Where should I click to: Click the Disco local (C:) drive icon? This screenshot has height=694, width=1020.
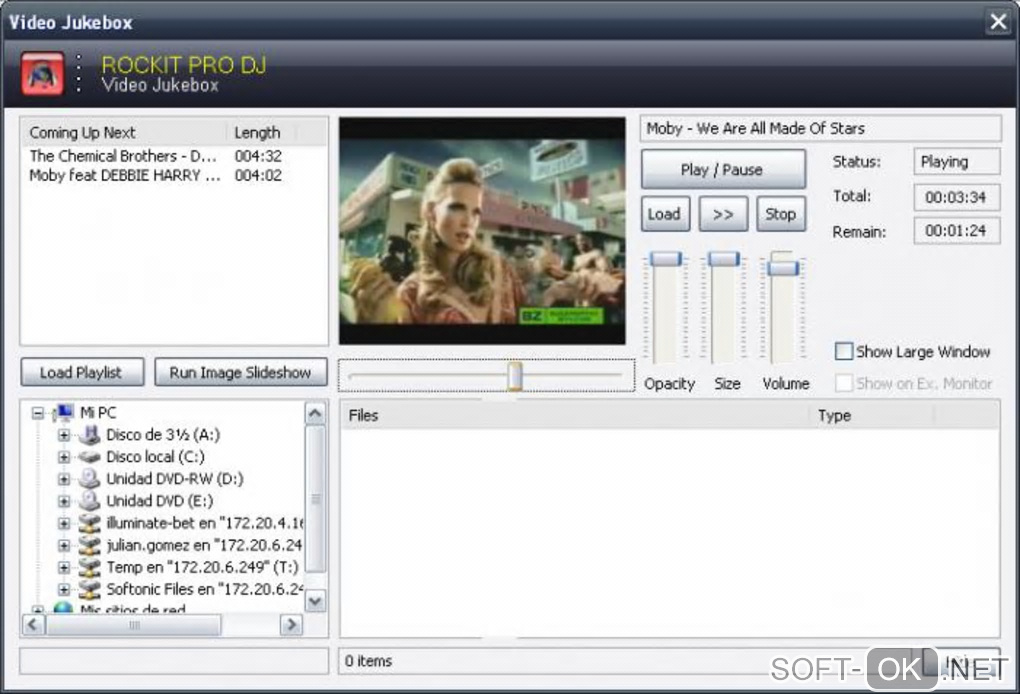[x=89, y=457]
